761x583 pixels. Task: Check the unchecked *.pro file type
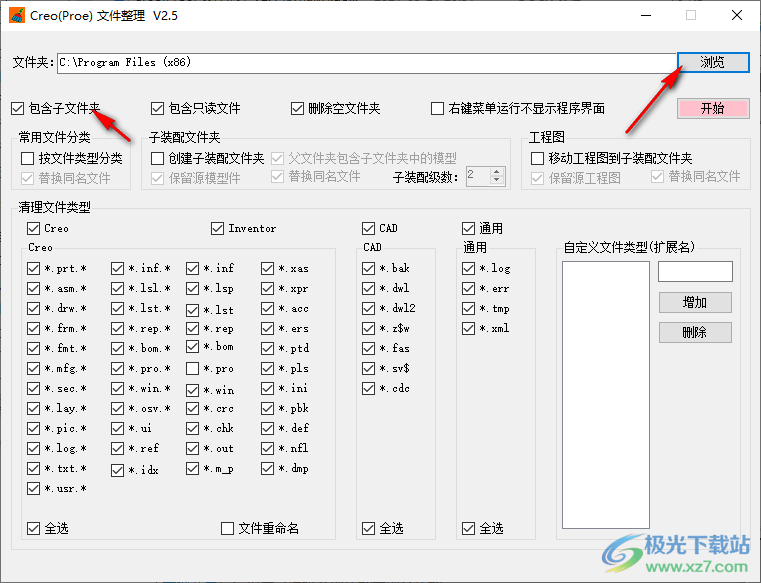click(193, 368)
